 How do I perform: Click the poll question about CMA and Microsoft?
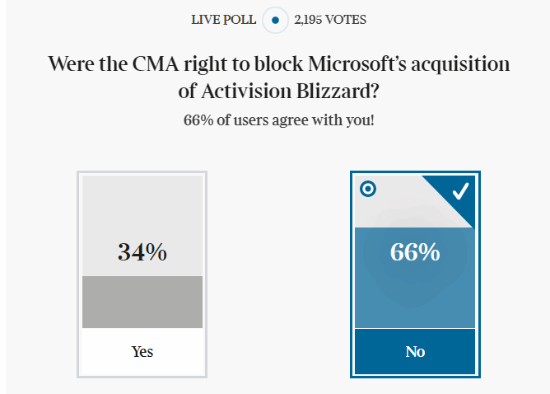pos(279,77)
